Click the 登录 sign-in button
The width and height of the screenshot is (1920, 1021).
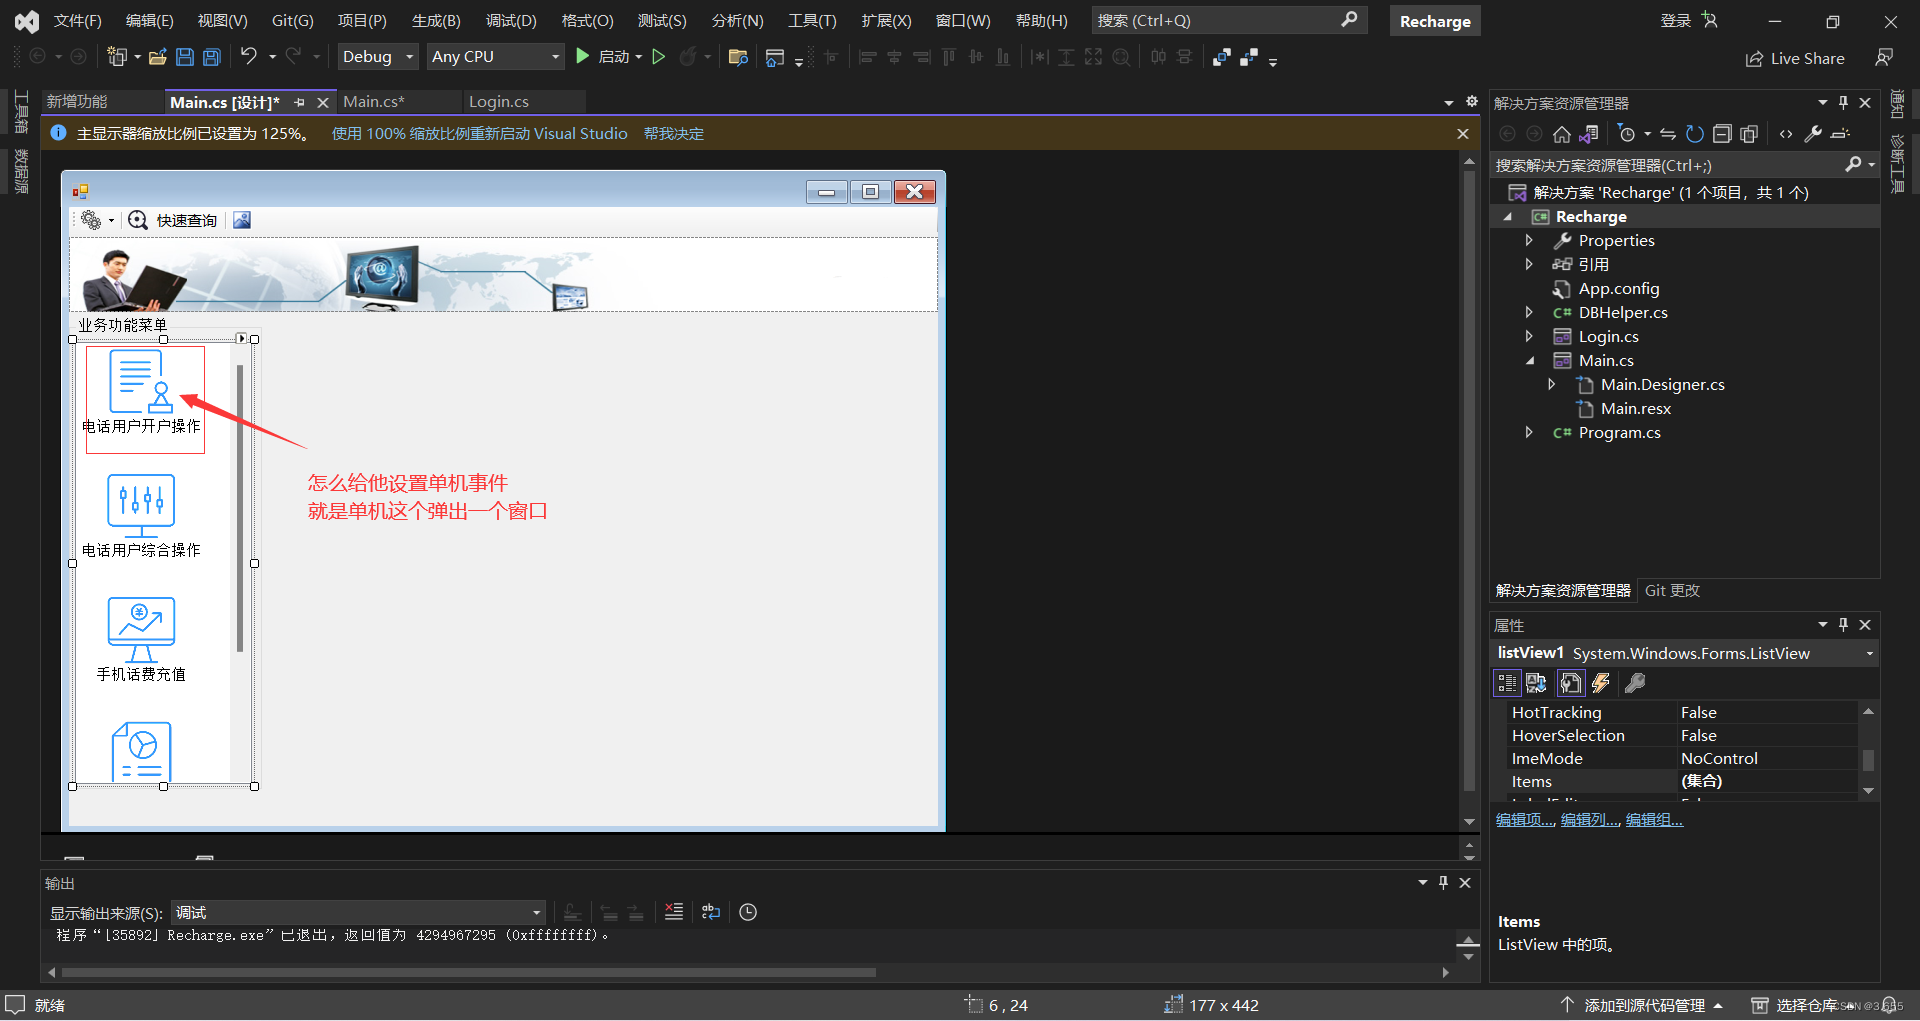[1688, 21]
